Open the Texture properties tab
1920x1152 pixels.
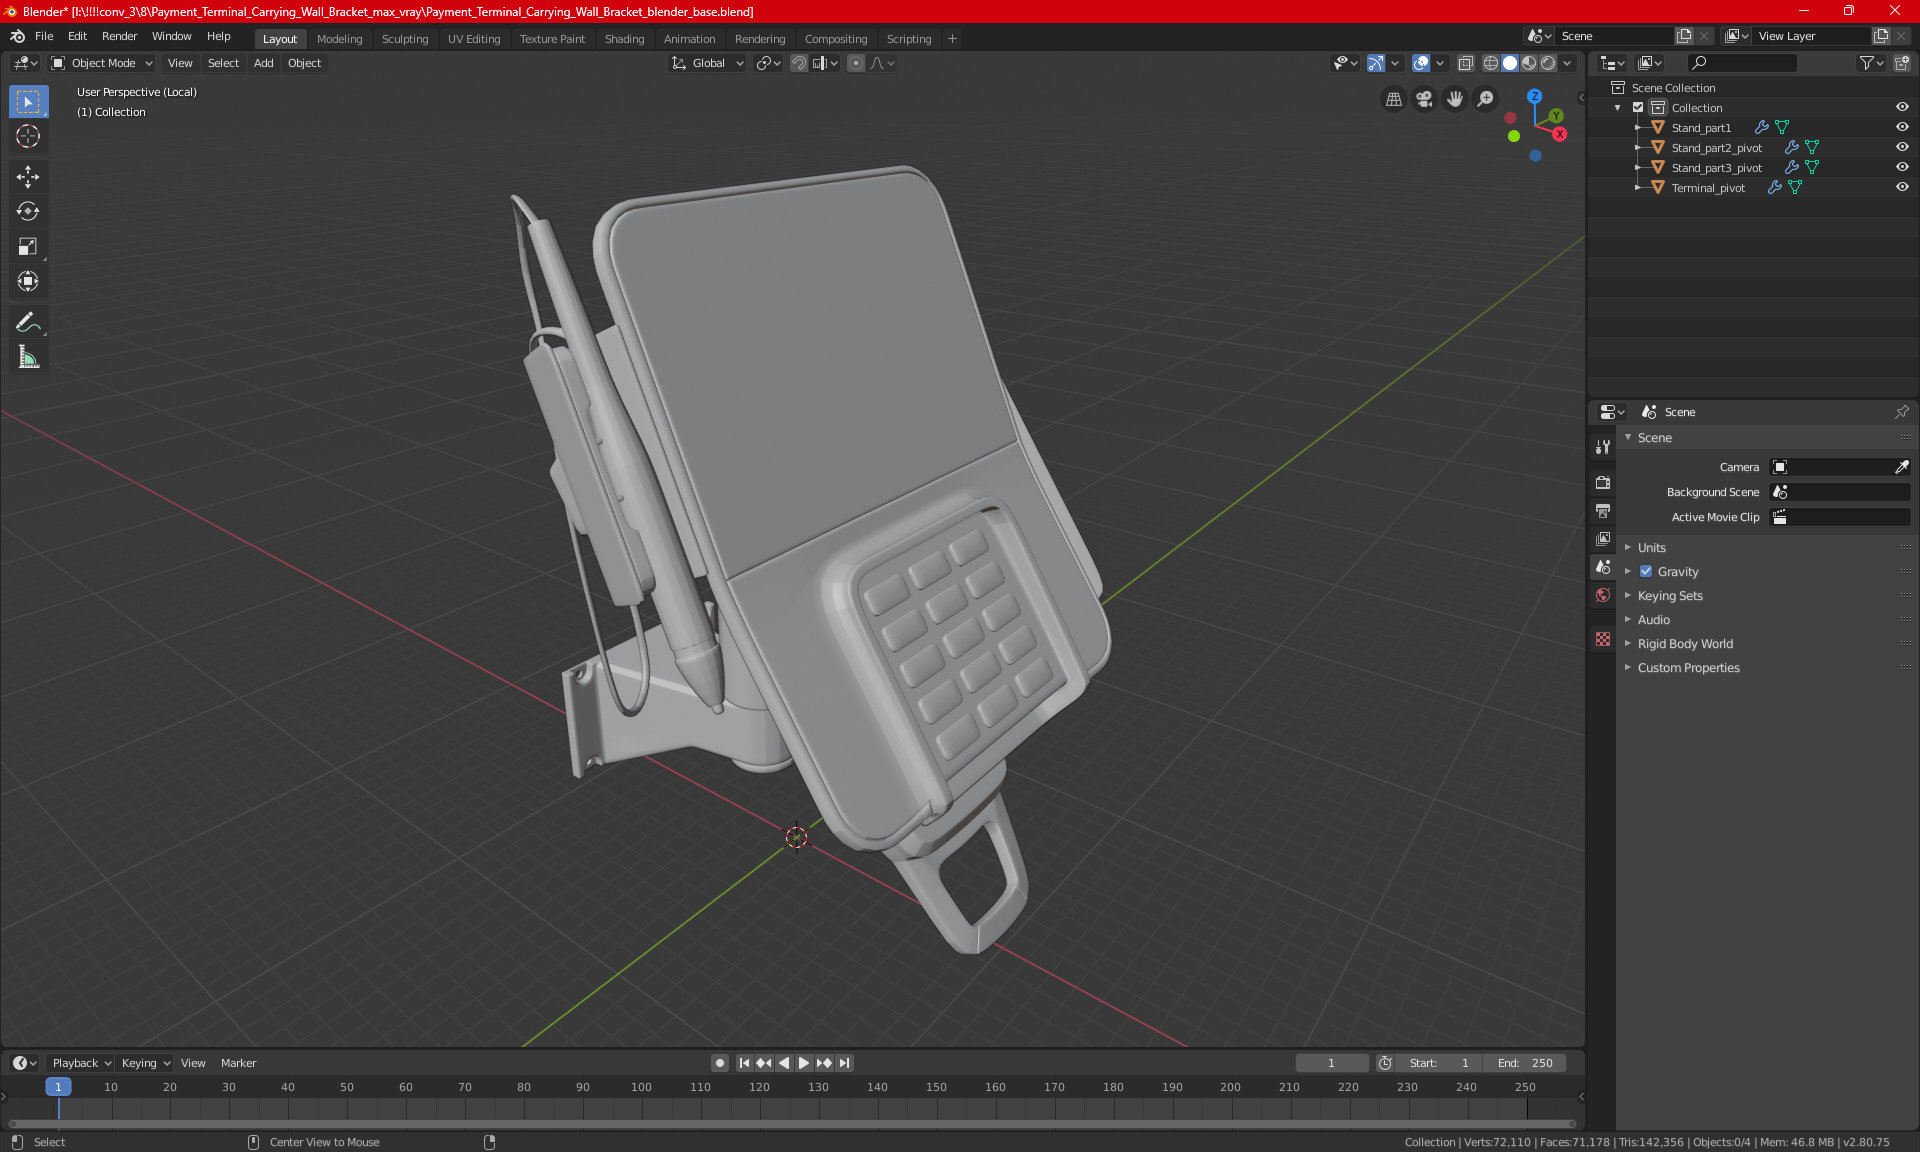pos(1603,639)
